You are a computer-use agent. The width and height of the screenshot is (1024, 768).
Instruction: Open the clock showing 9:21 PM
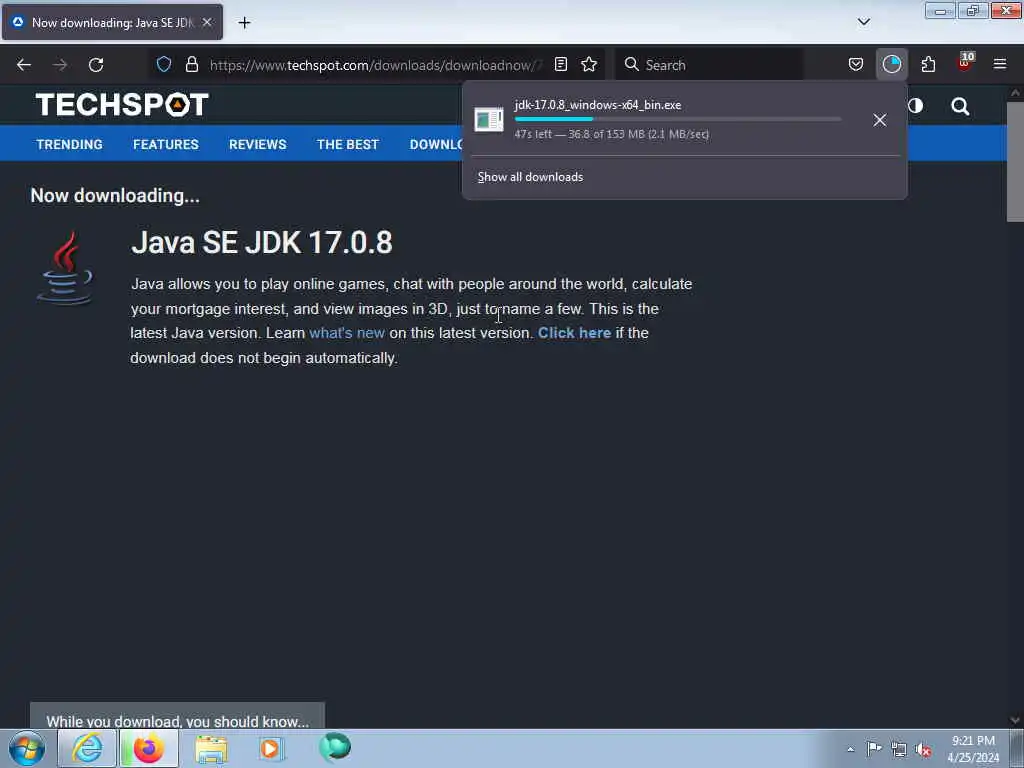973,749
